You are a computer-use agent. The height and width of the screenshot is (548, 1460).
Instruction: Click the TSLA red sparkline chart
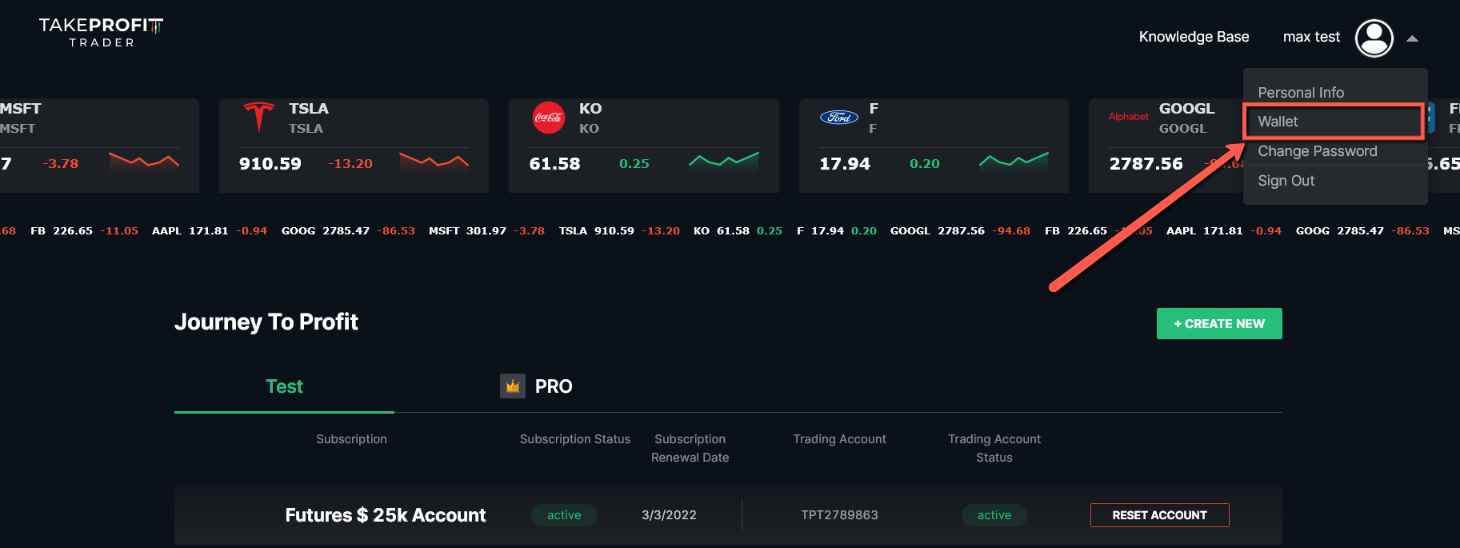(x=434, y=161)
